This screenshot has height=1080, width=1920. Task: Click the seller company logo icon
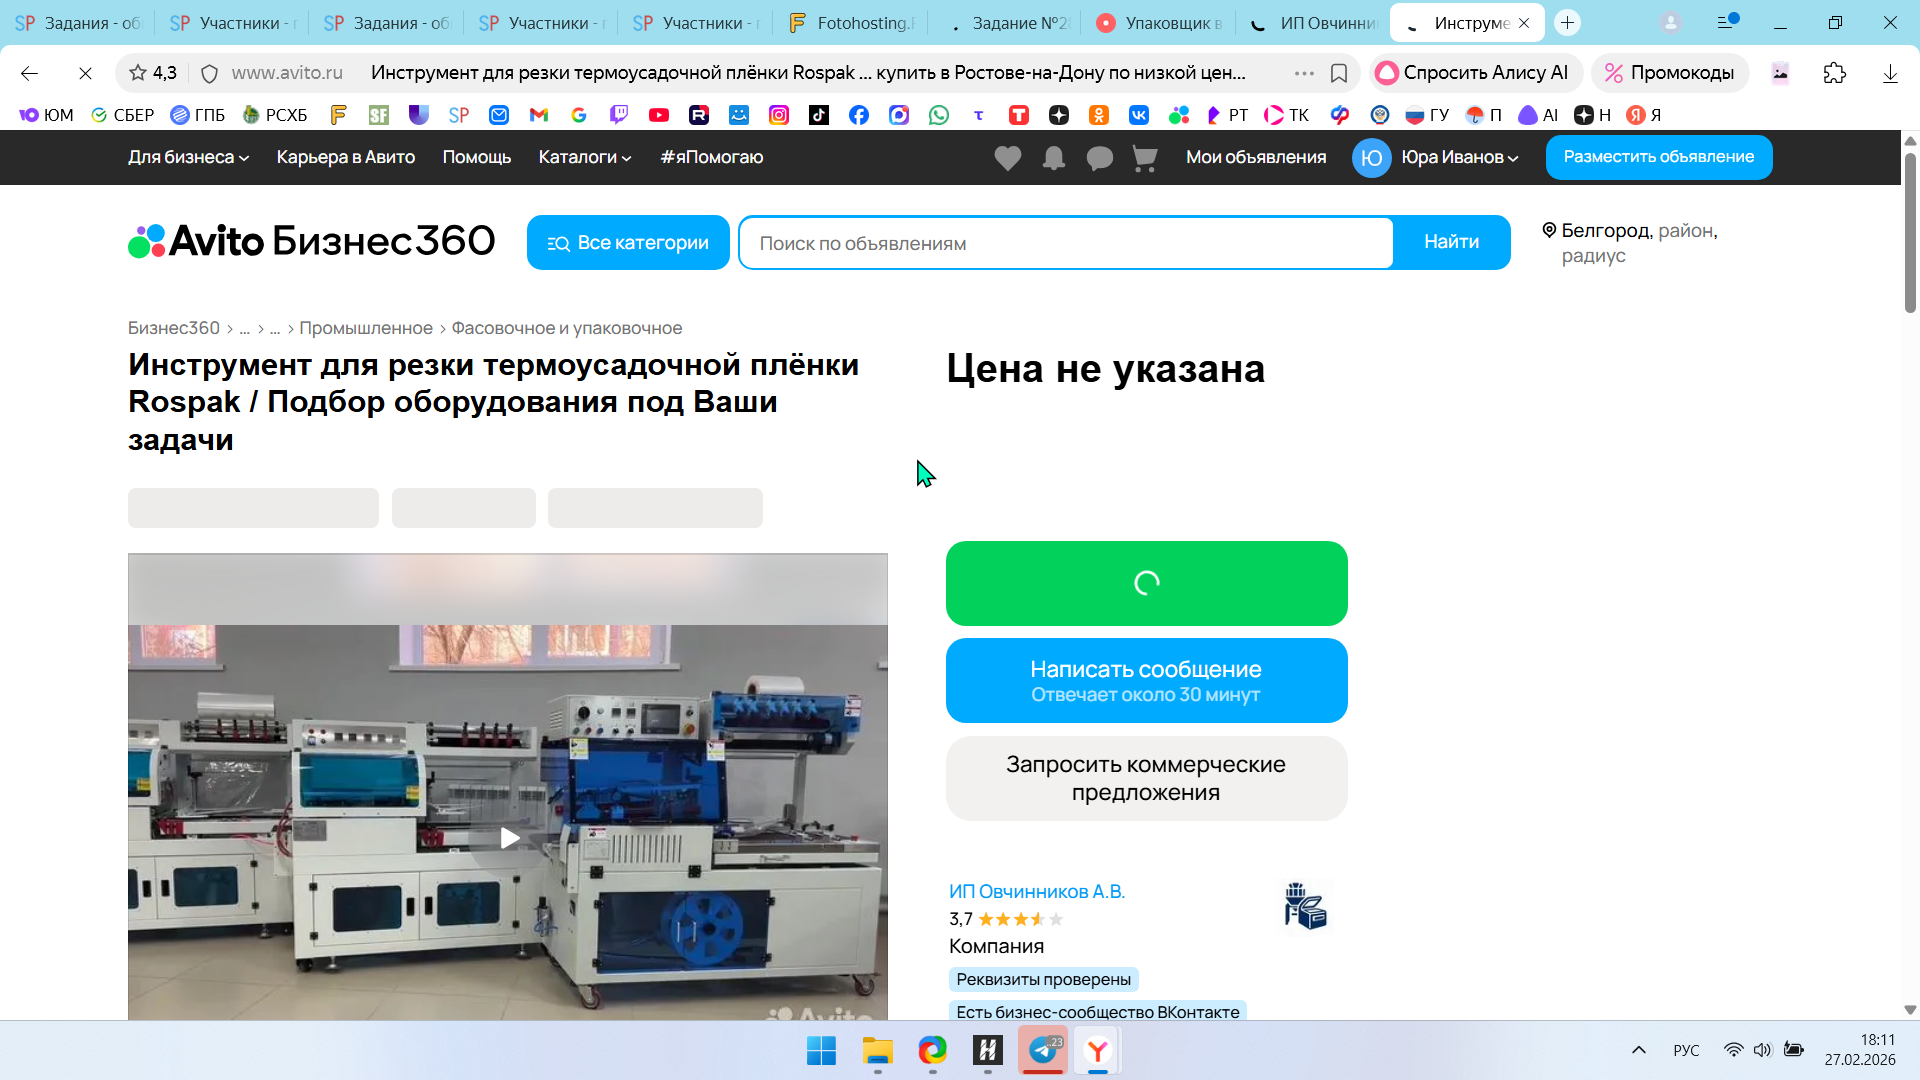[x=1305, y=906]
